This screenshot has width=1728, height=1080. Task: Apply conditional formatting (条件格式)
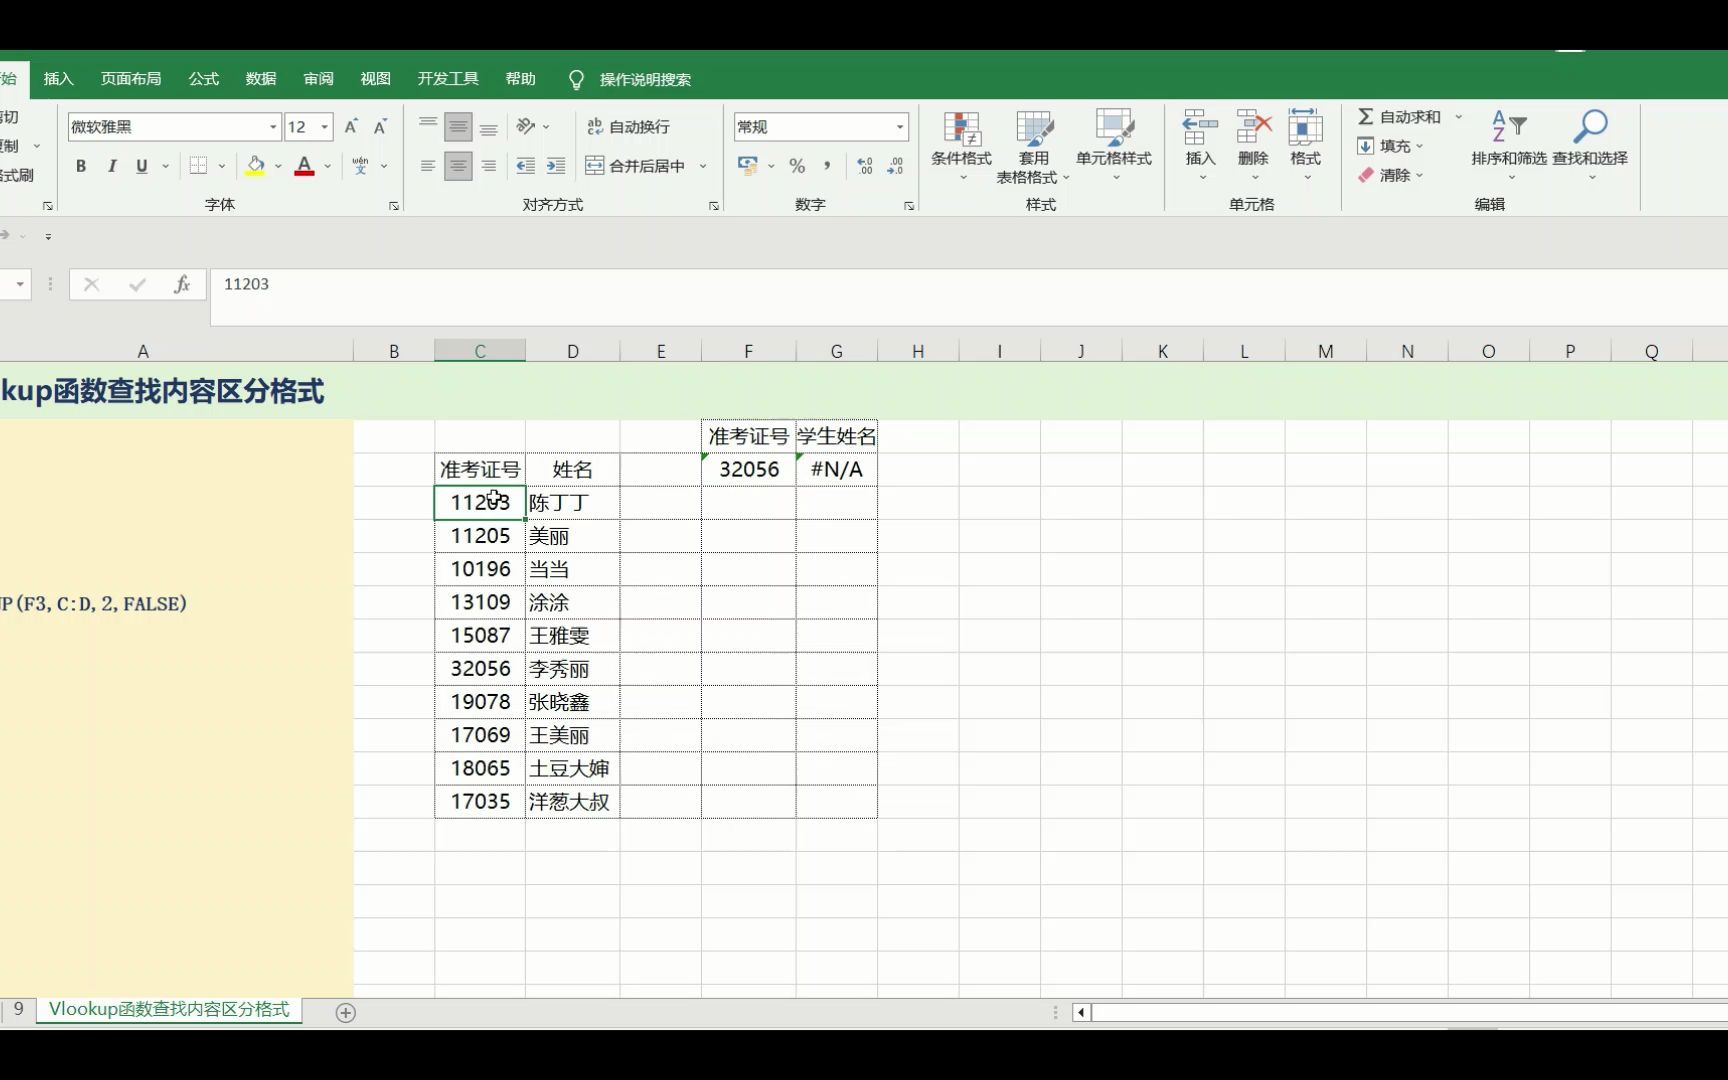(961, 140)
